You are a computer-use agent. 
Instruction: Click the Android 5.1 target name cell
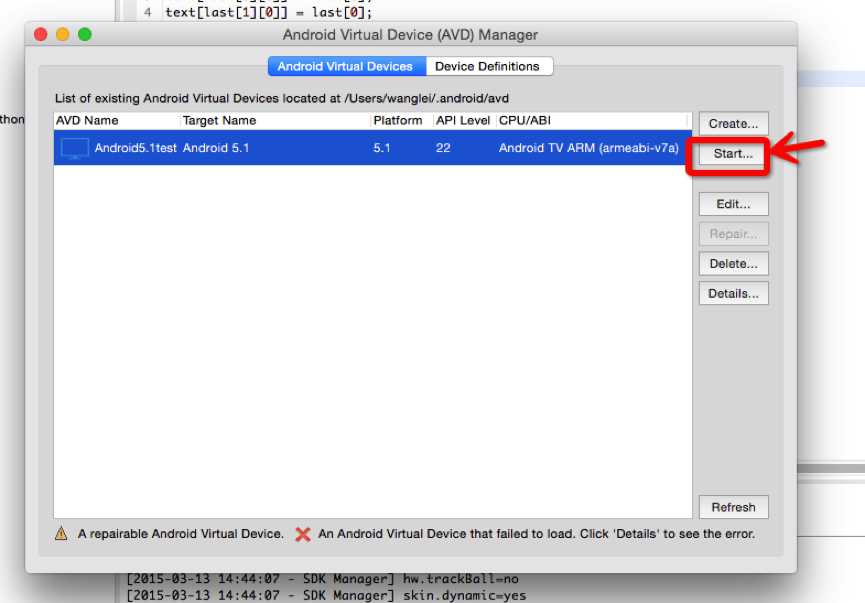[x=216, y=148]
